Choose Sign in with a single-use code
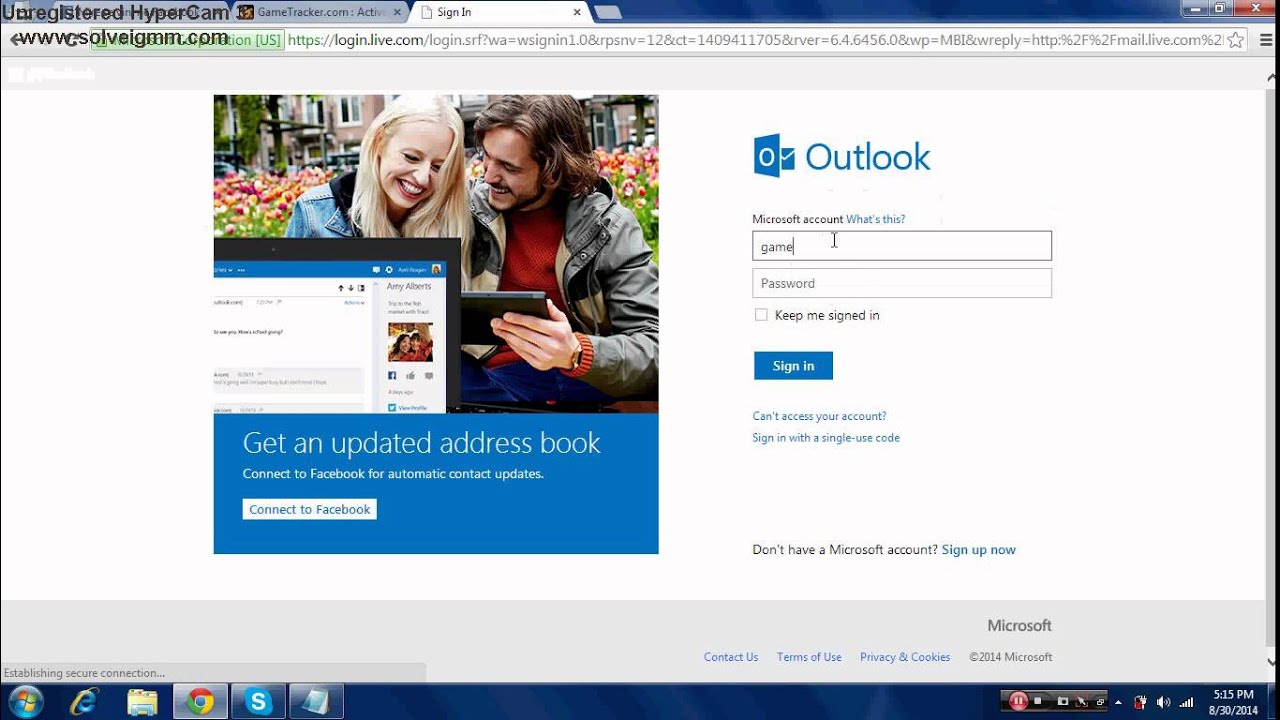This screenshot has height=720, width=1280. pos(826,438)
